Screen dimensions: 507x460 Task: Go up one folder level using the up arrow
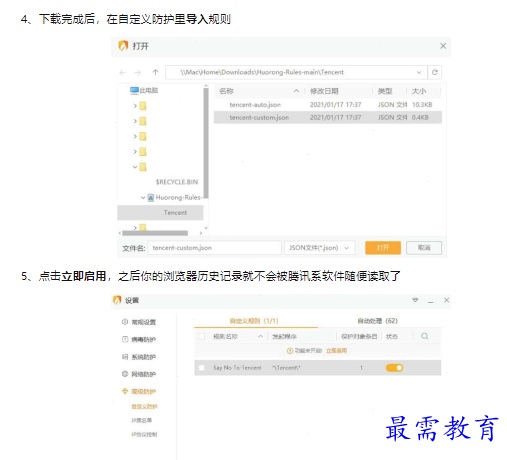click(x=155, y=72)
